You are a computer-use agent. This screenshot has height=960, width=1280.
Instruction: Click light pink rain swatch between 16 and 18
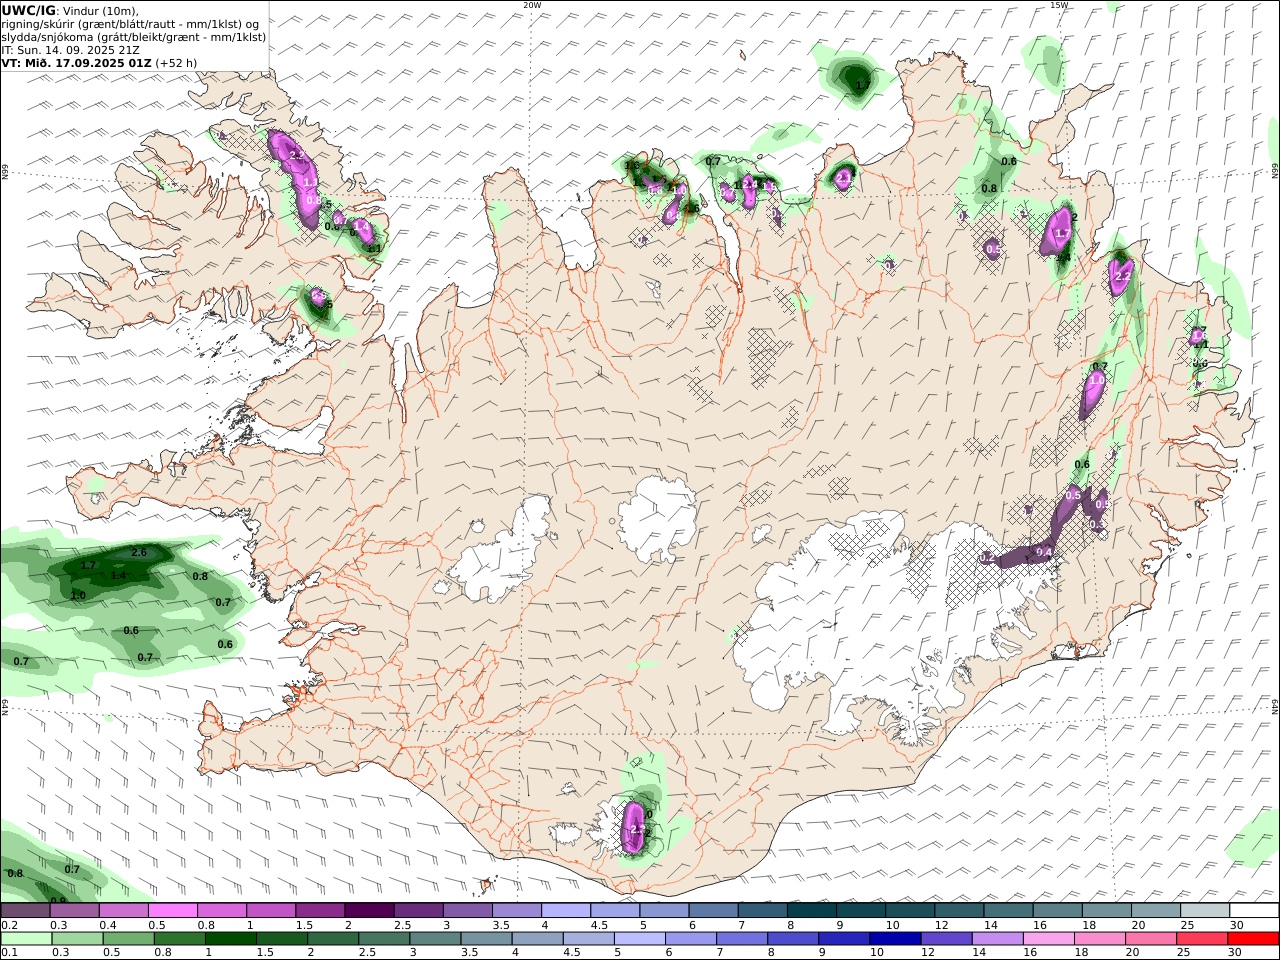pyautogui.click(x=1049, y=939)
